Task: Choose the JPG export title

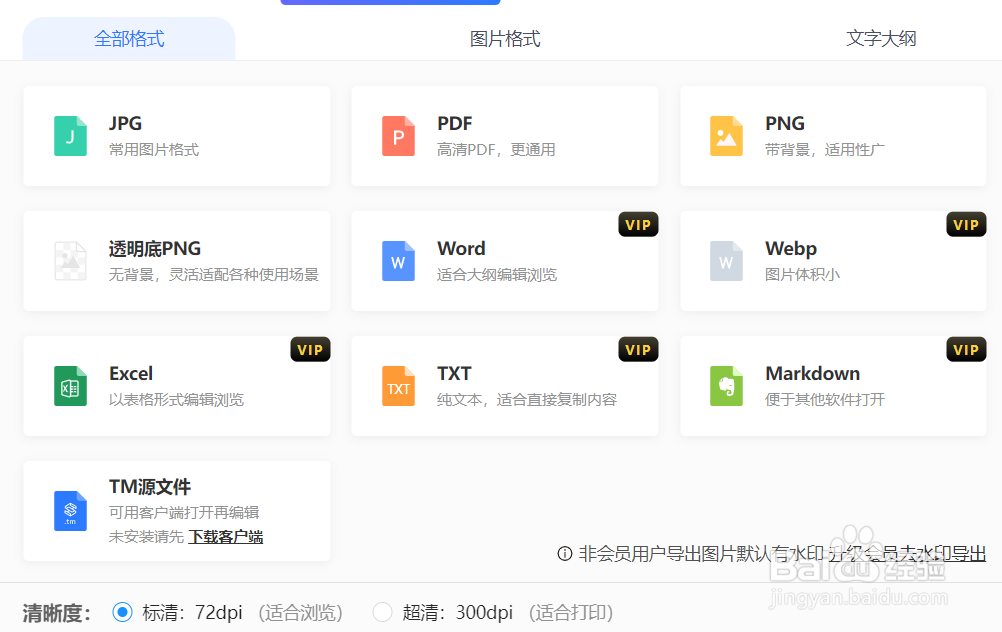Action: point(125,123)
